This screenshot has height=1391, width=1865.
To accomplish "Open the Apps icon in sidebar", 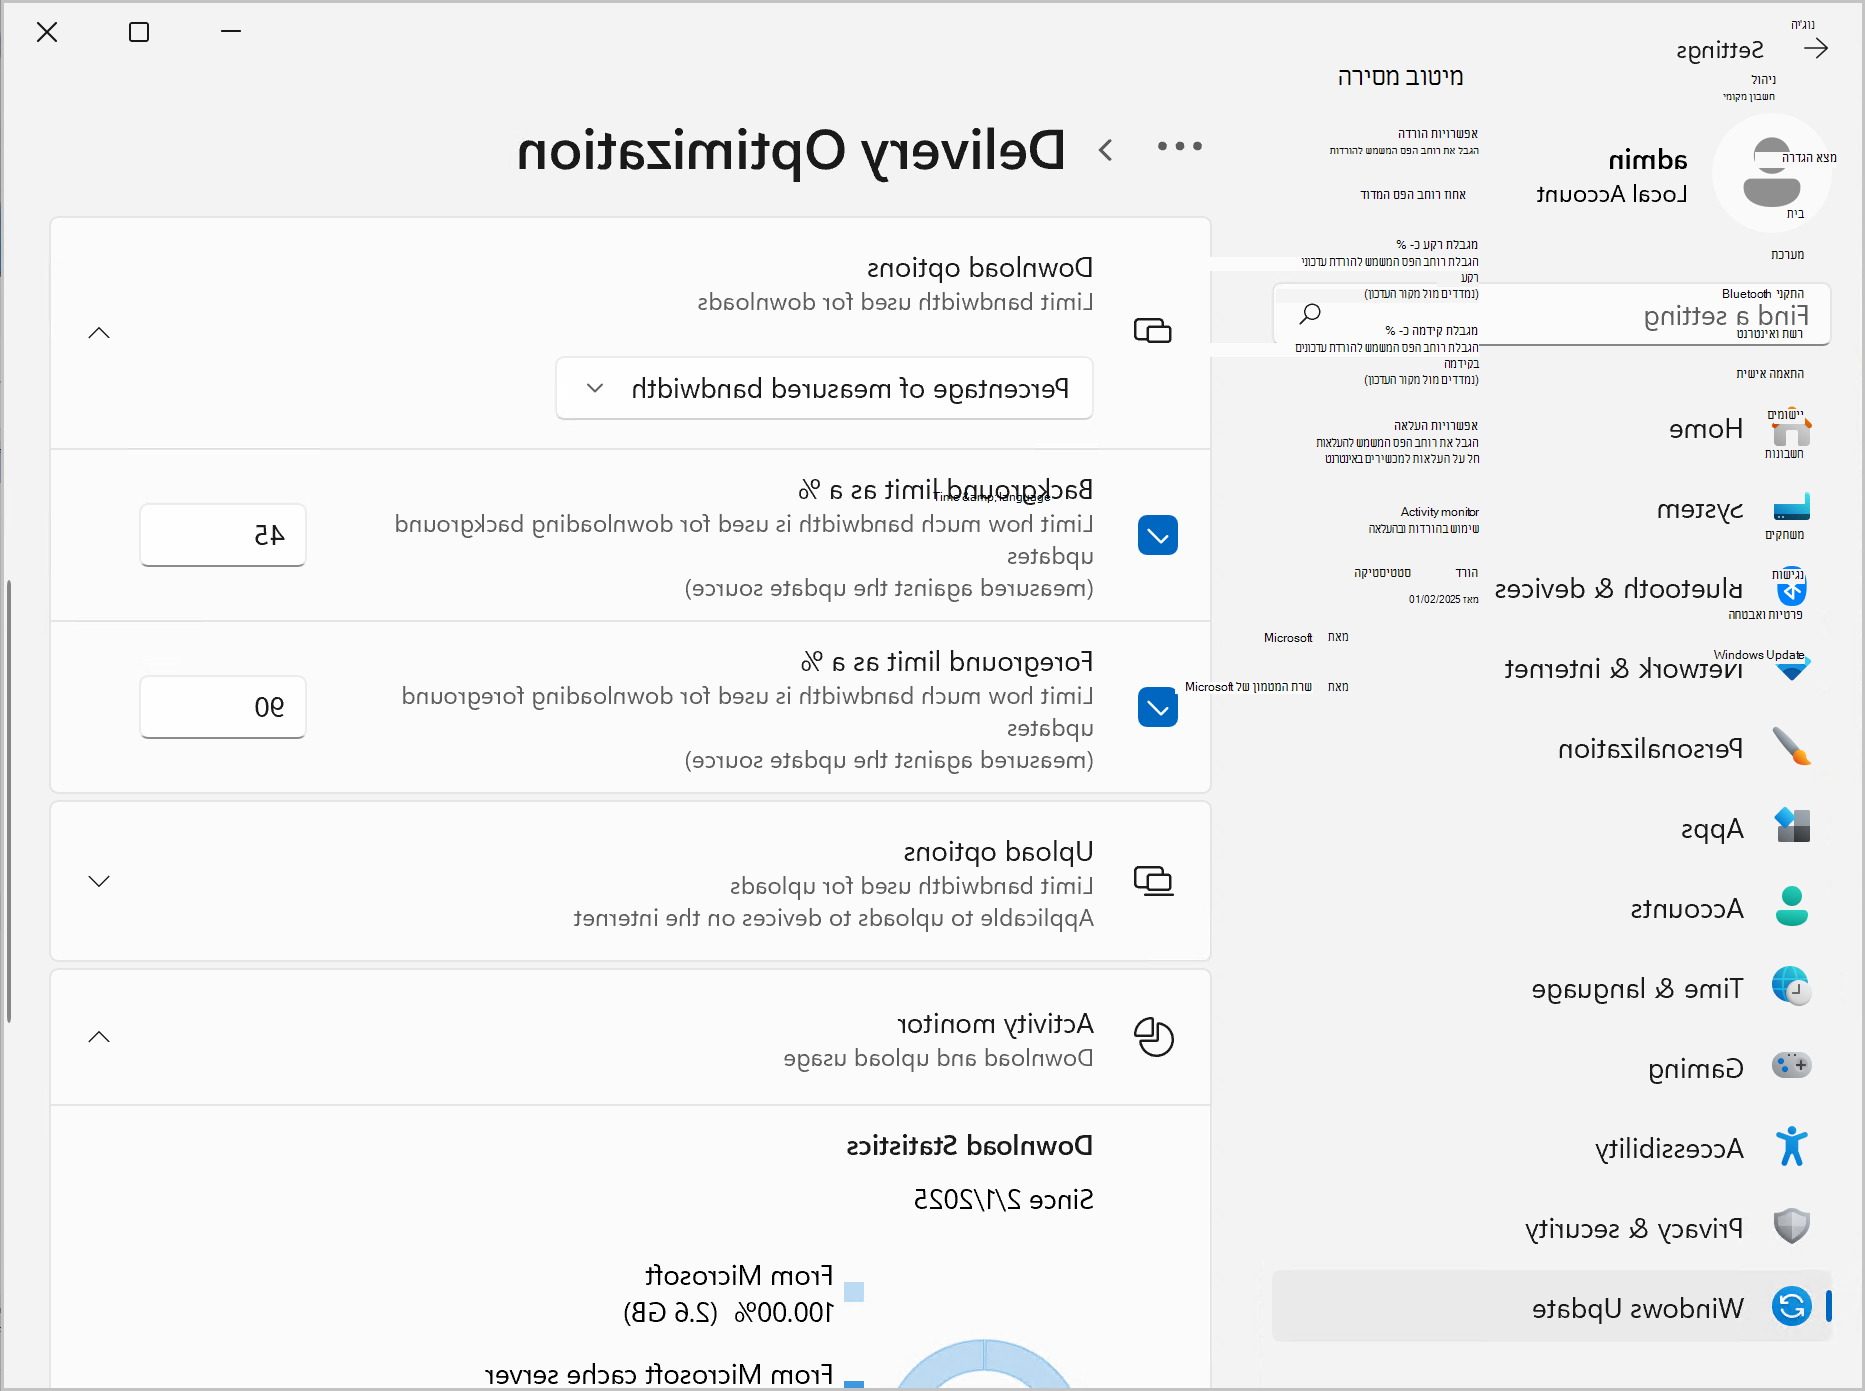I will coord(1791,826).
